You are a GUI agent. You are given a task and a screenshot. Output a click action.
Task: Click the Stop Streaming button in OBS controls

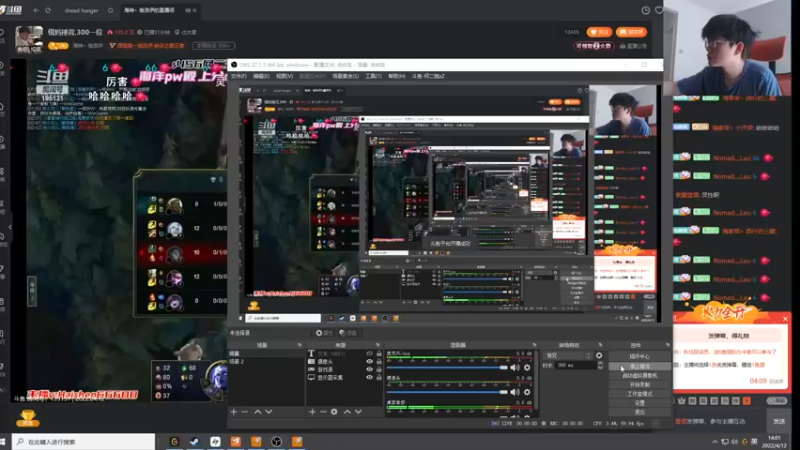pyautogui.click(x=639, y=366)
